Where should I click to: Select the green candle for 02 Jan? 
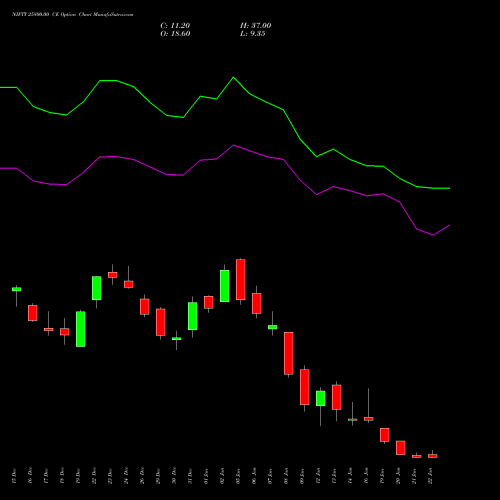[x=224, y=286]
